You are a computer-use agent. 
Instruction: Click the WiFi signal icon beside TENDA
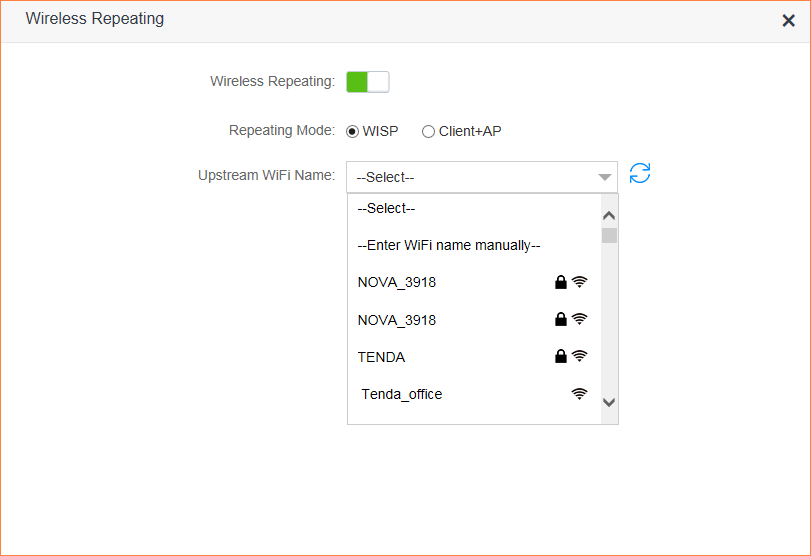point(579,357)
